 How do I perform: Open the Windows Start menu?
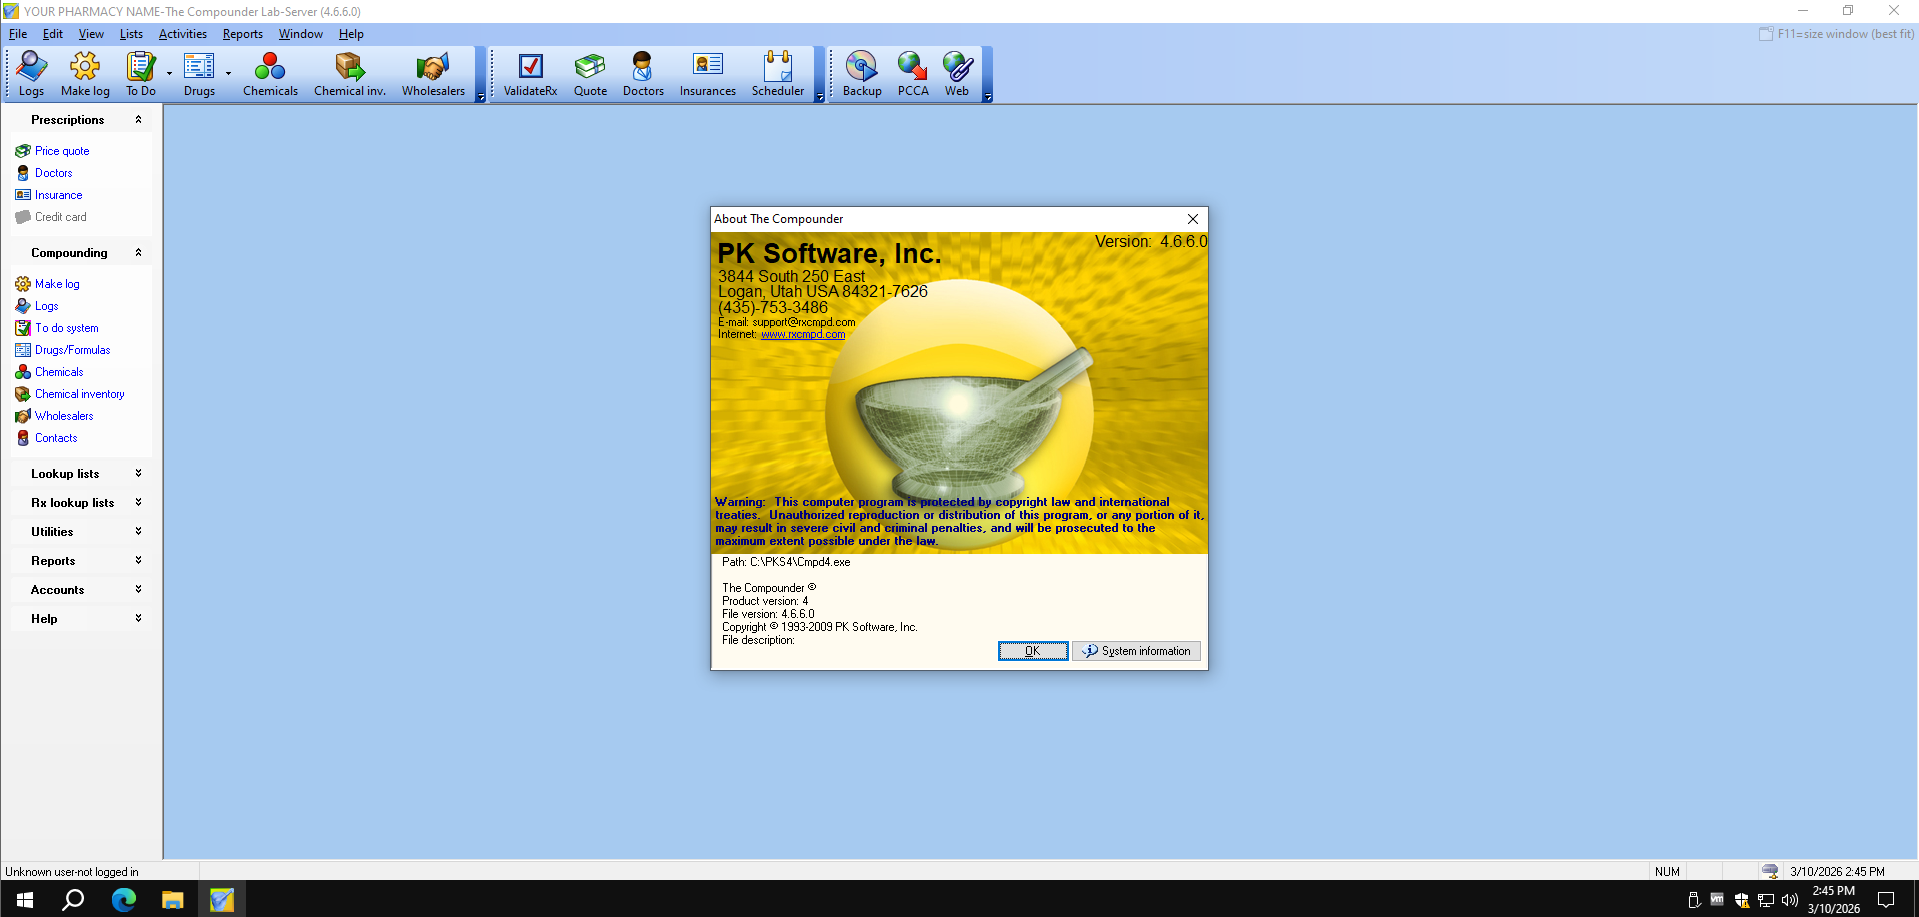point(25,900)
